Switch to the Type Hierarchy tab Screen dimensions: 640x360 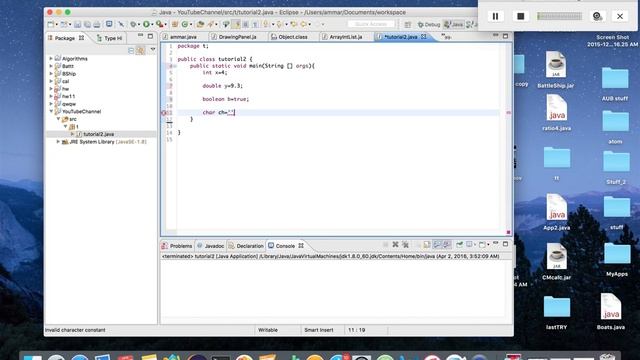(109, 38)
